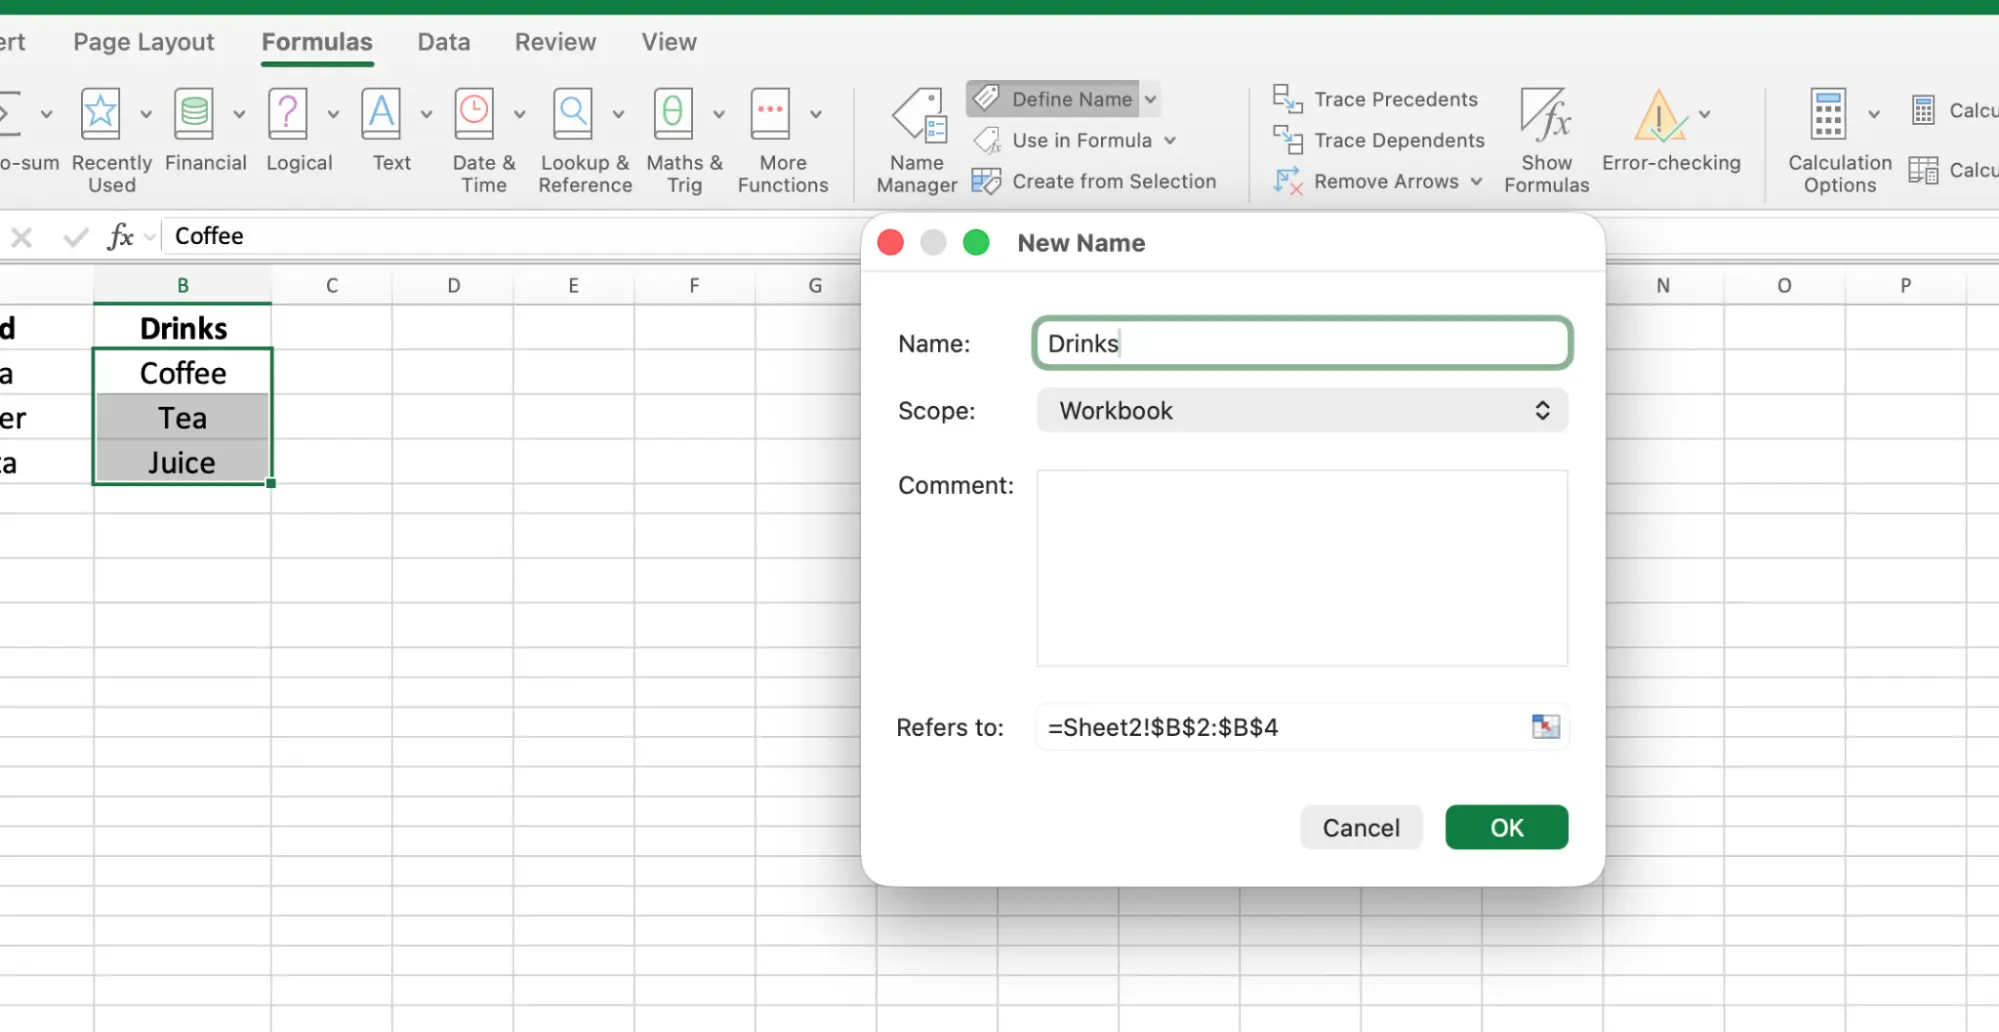
Task: Cancel the New Name dialog
Action: point(1360,828)
